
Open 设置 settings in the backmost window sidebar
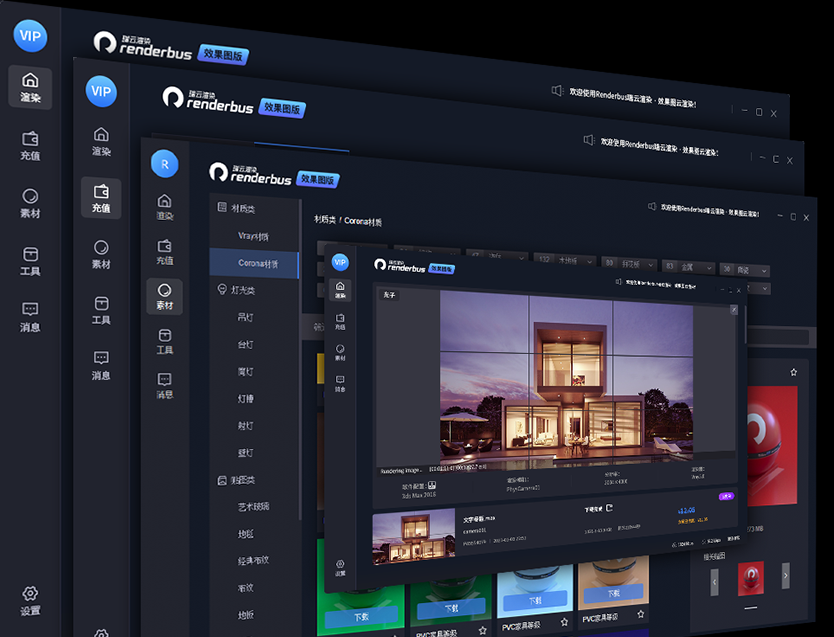[x=30, y=601]
